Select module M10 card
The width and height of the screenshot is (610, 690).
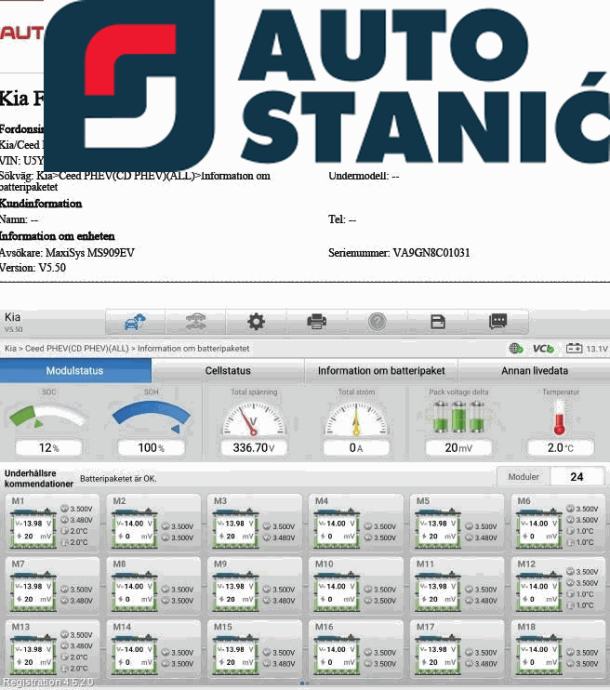pos(356,586)
